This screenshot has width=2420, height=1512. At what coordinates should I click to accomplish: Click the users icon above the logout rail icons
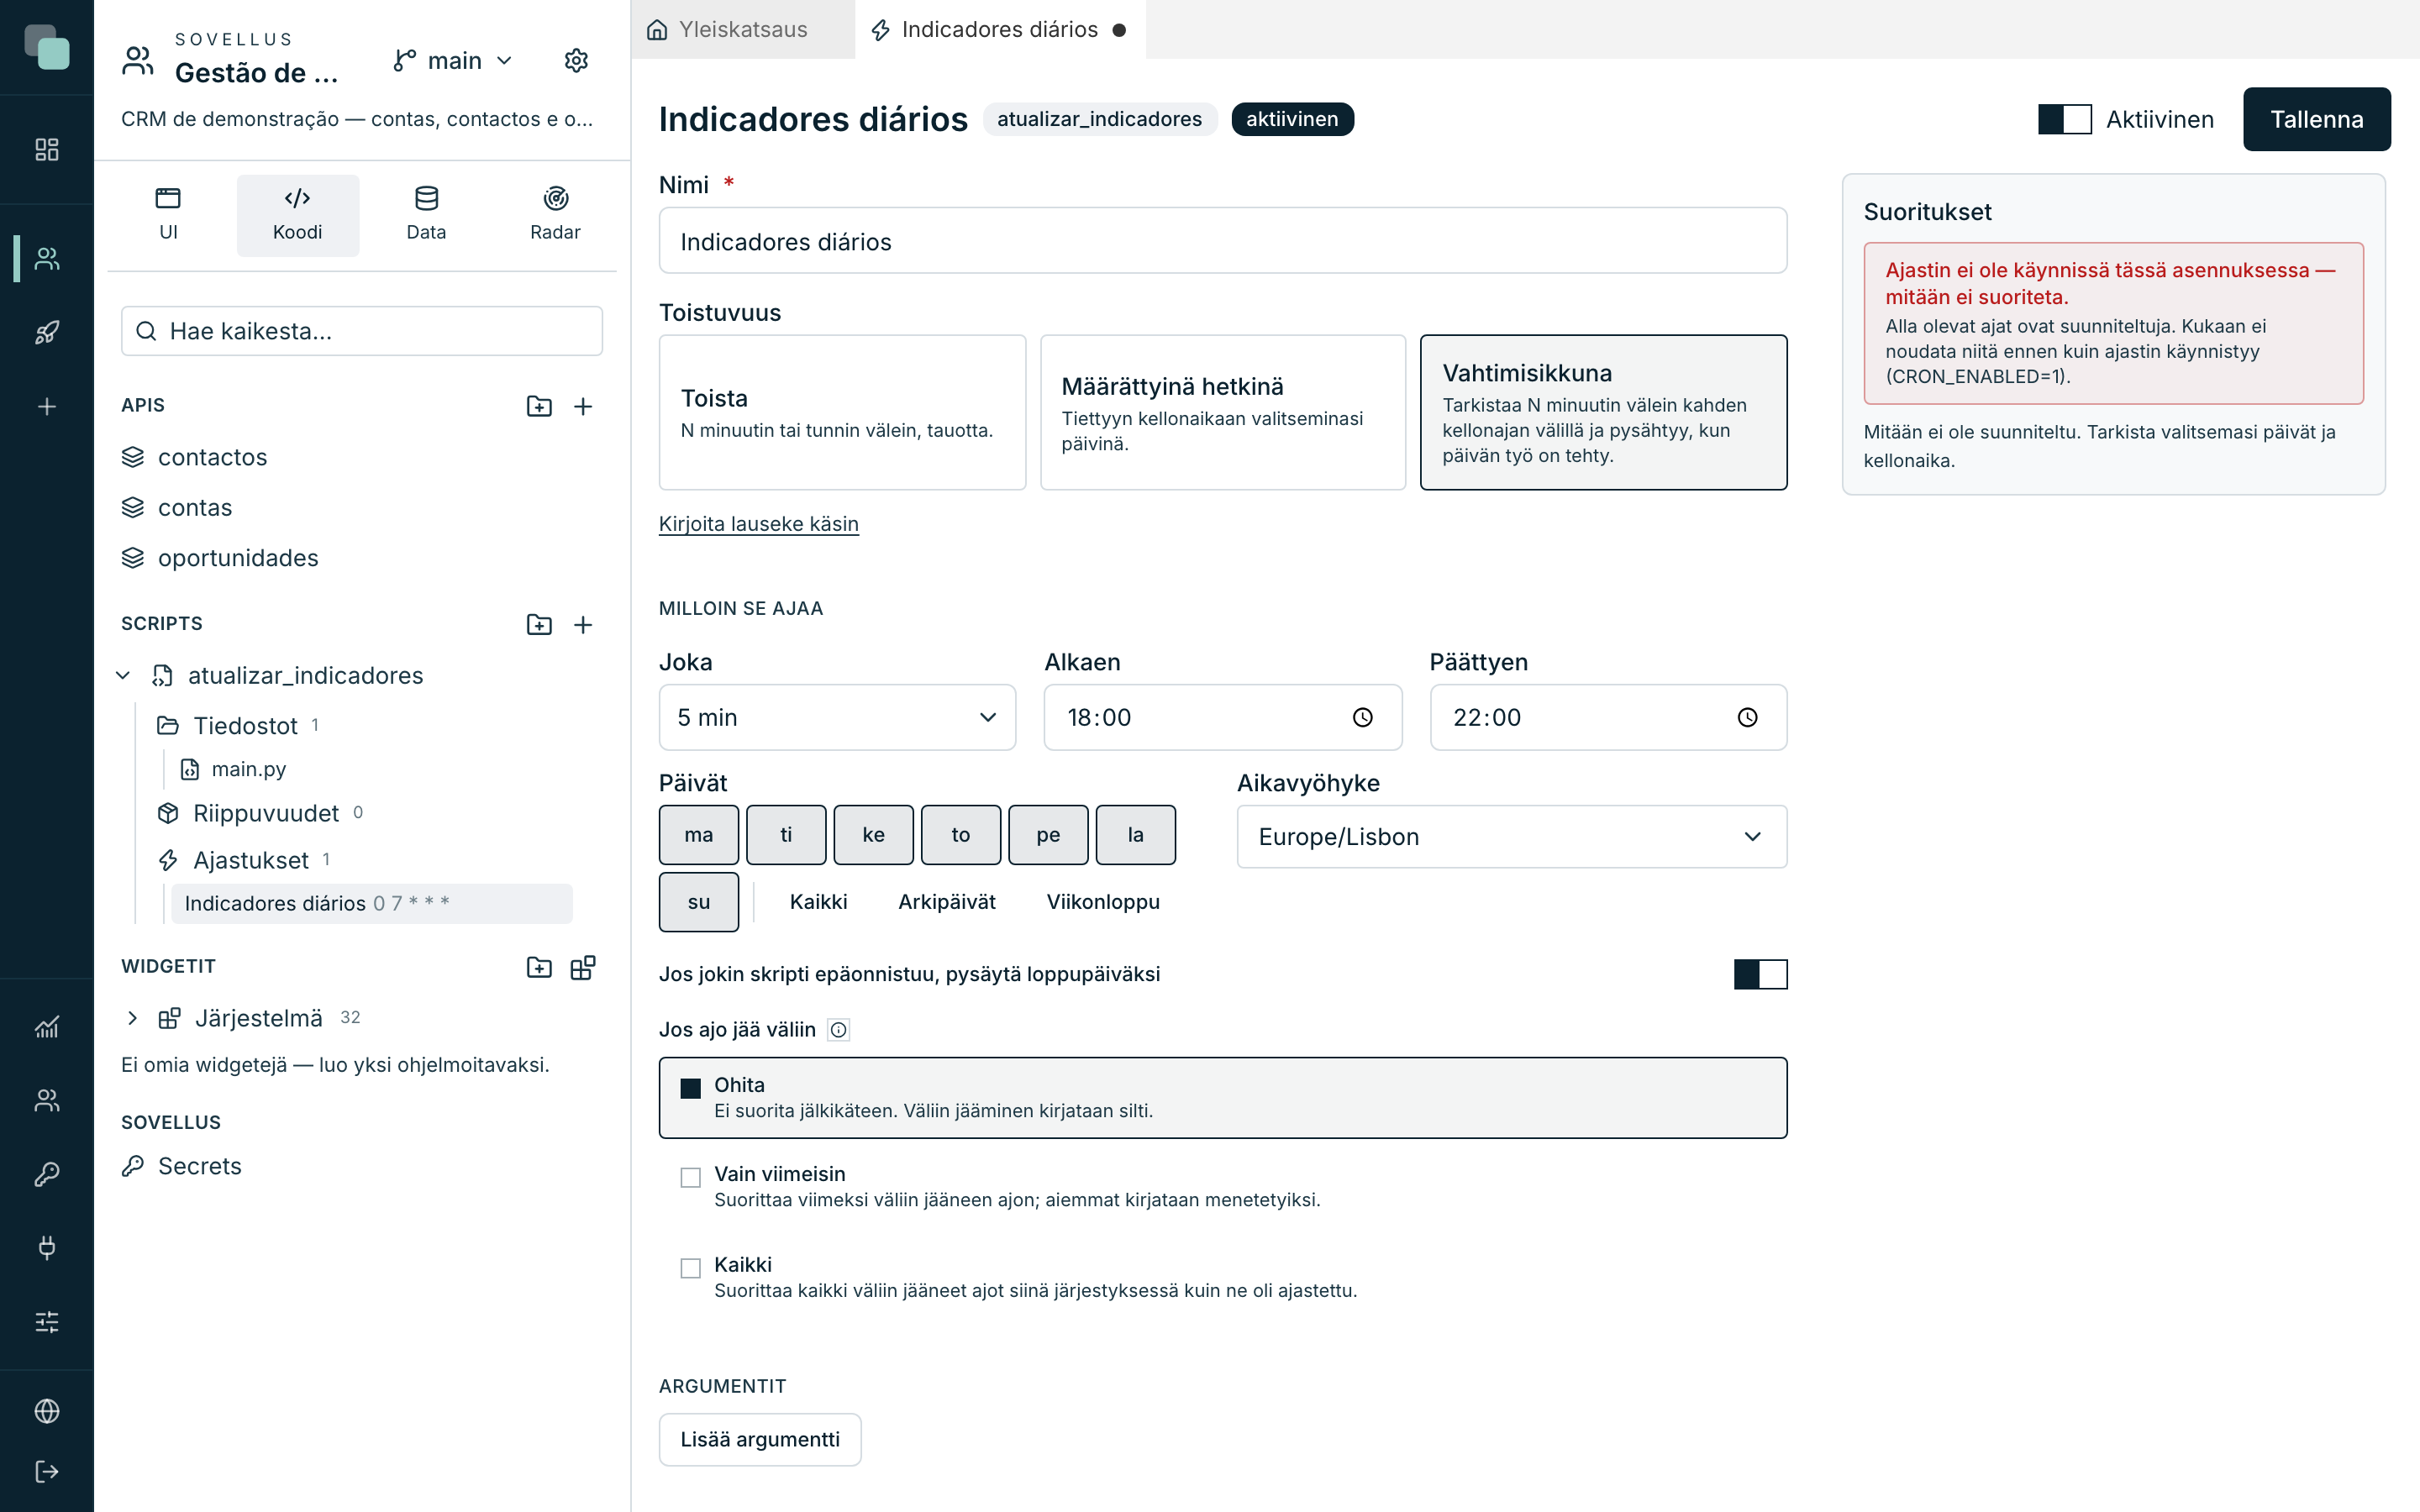47,1100
